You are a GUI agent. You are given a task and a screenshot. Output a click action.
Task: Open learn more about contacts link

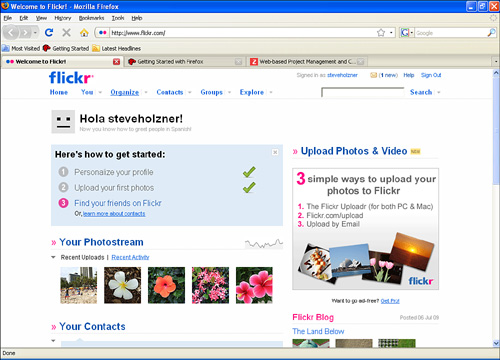click(114, 214)
